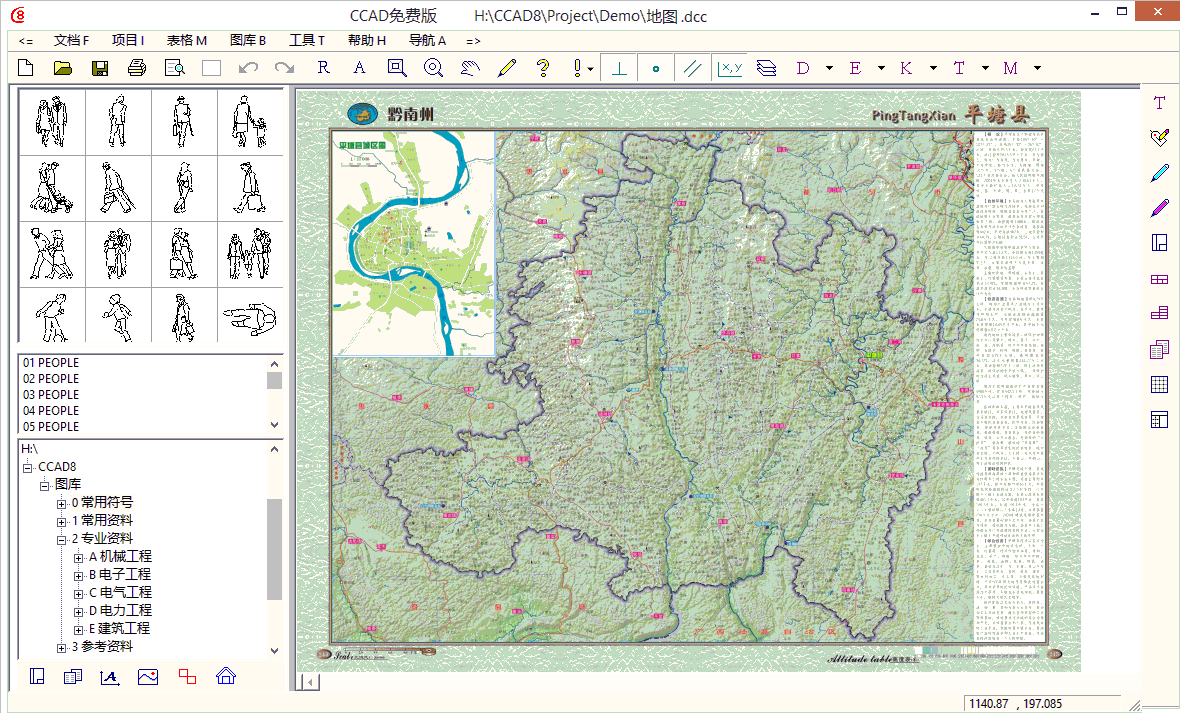
Task: Click the Save floppy disk icon
Action: point(100,68)
